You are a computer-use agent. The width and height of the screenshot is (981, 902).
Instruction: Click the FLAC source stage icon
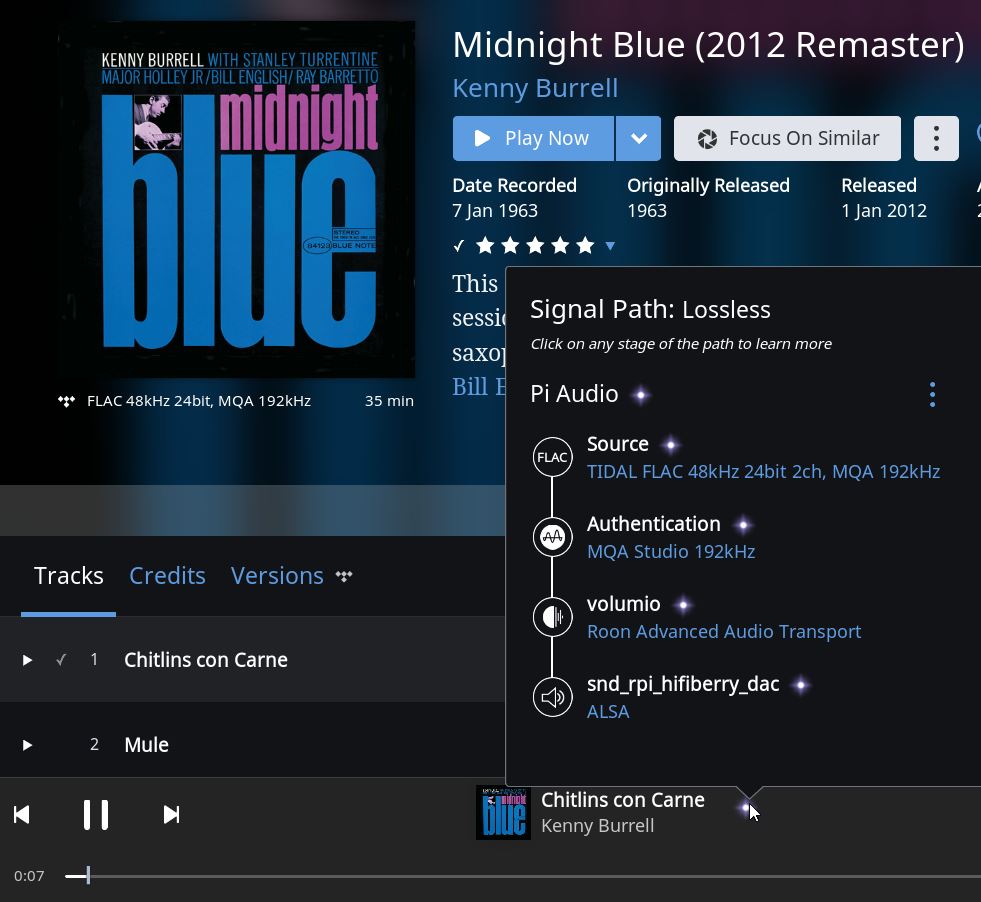point(552,457)
